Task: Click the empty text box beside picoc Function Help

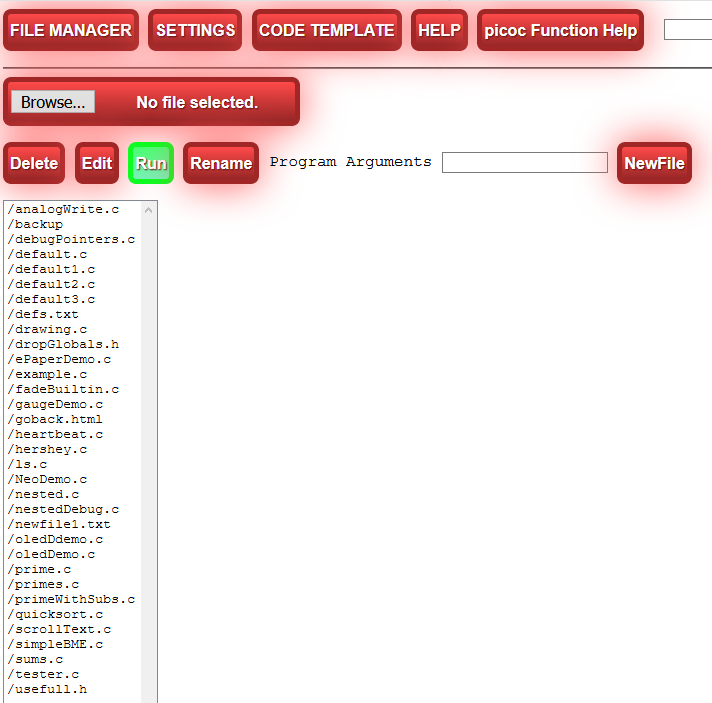Action: 688,30
